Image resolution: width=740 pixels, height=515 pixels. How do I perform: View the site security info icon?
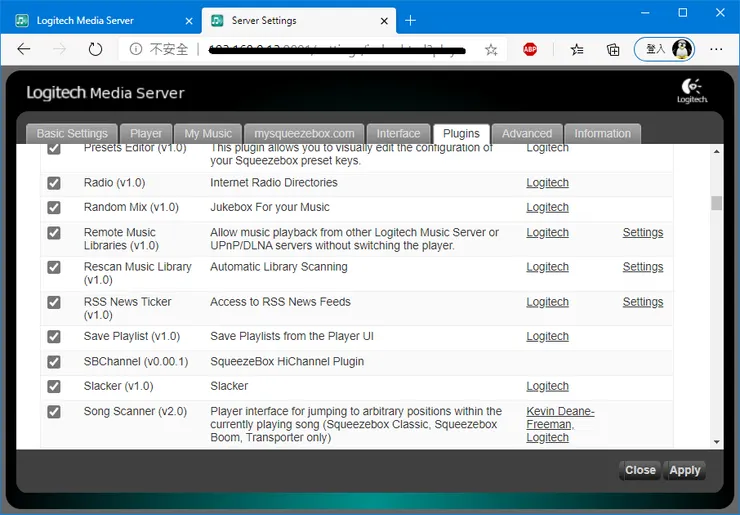136,49
